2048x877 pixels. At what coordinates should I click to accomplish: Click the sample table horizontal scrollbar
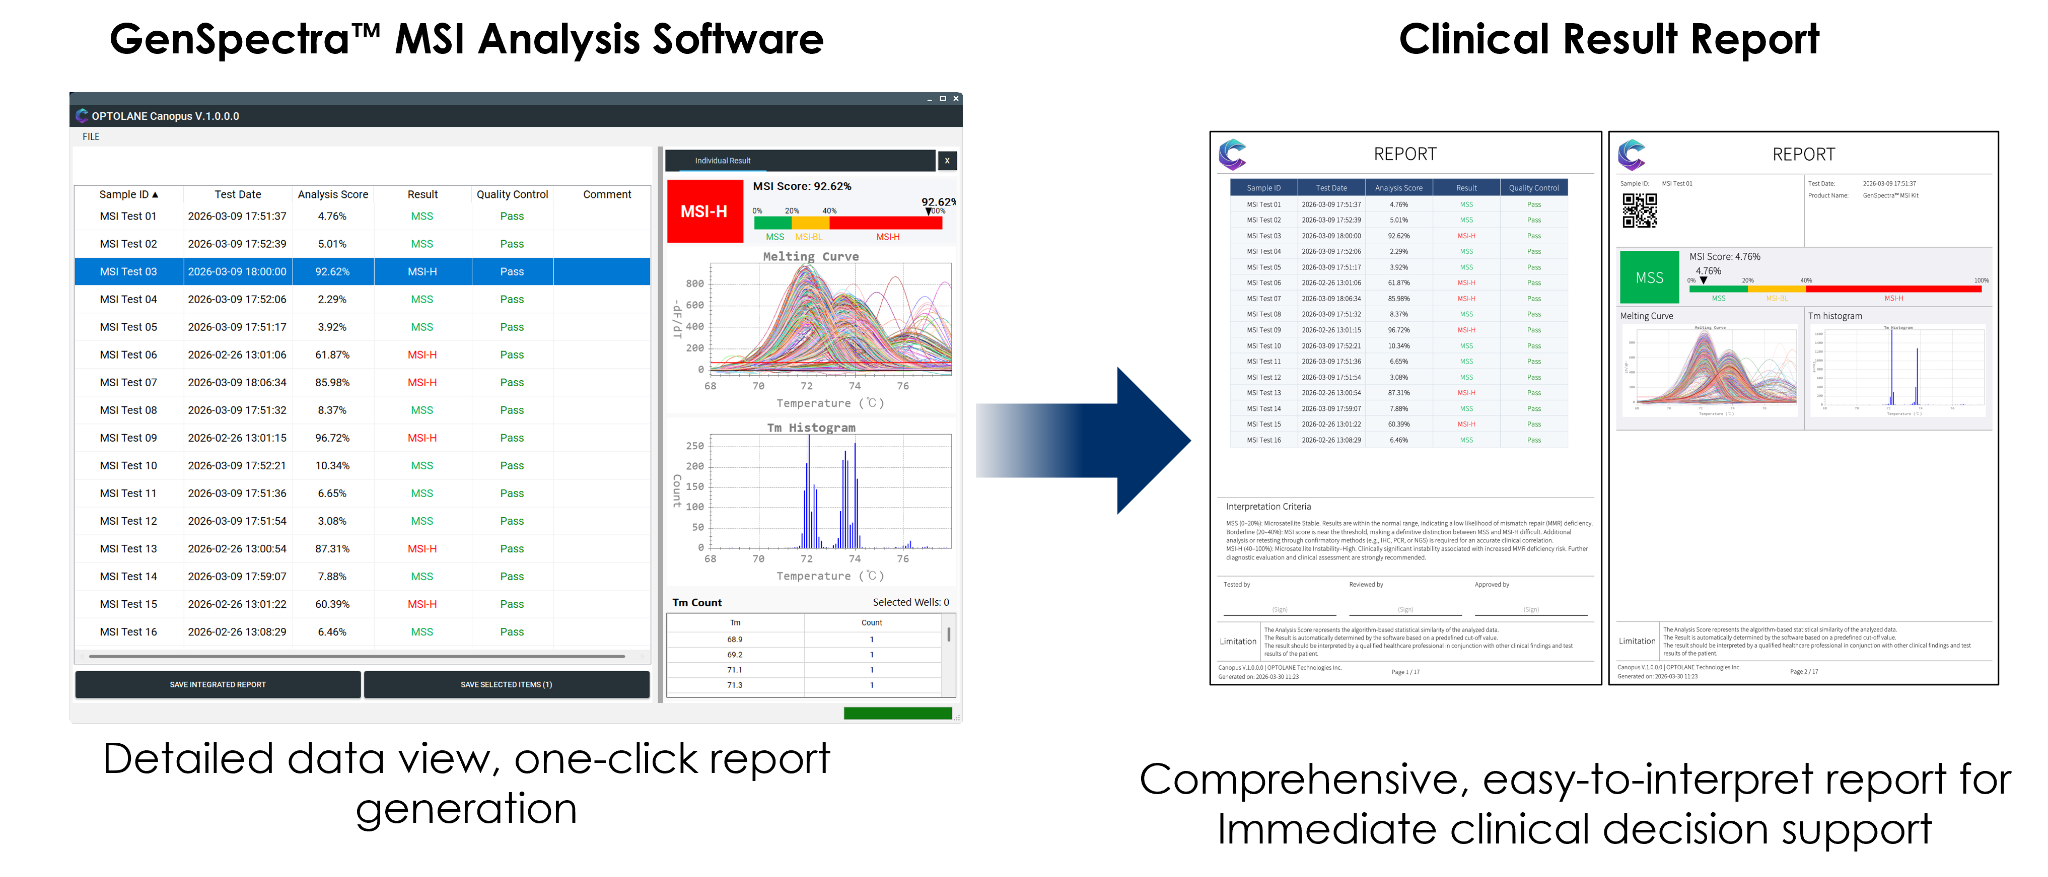coord(357,656)
